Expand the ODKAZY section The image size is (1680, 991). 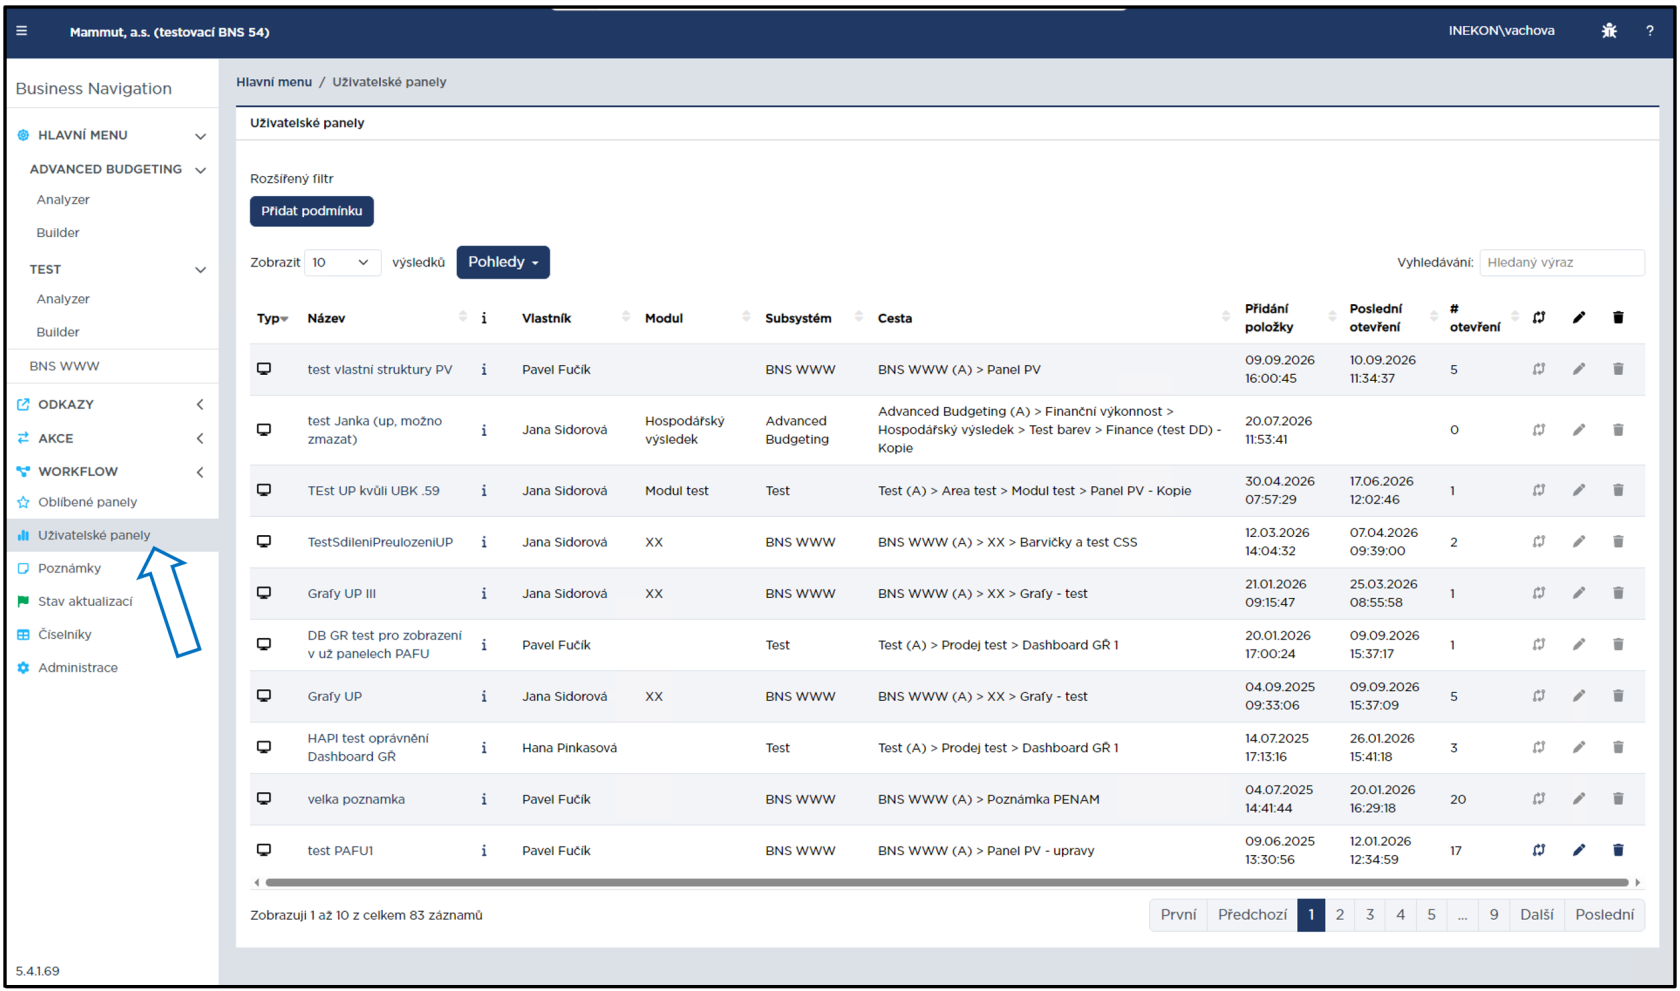pyautogui.click(x=200, y=405)
